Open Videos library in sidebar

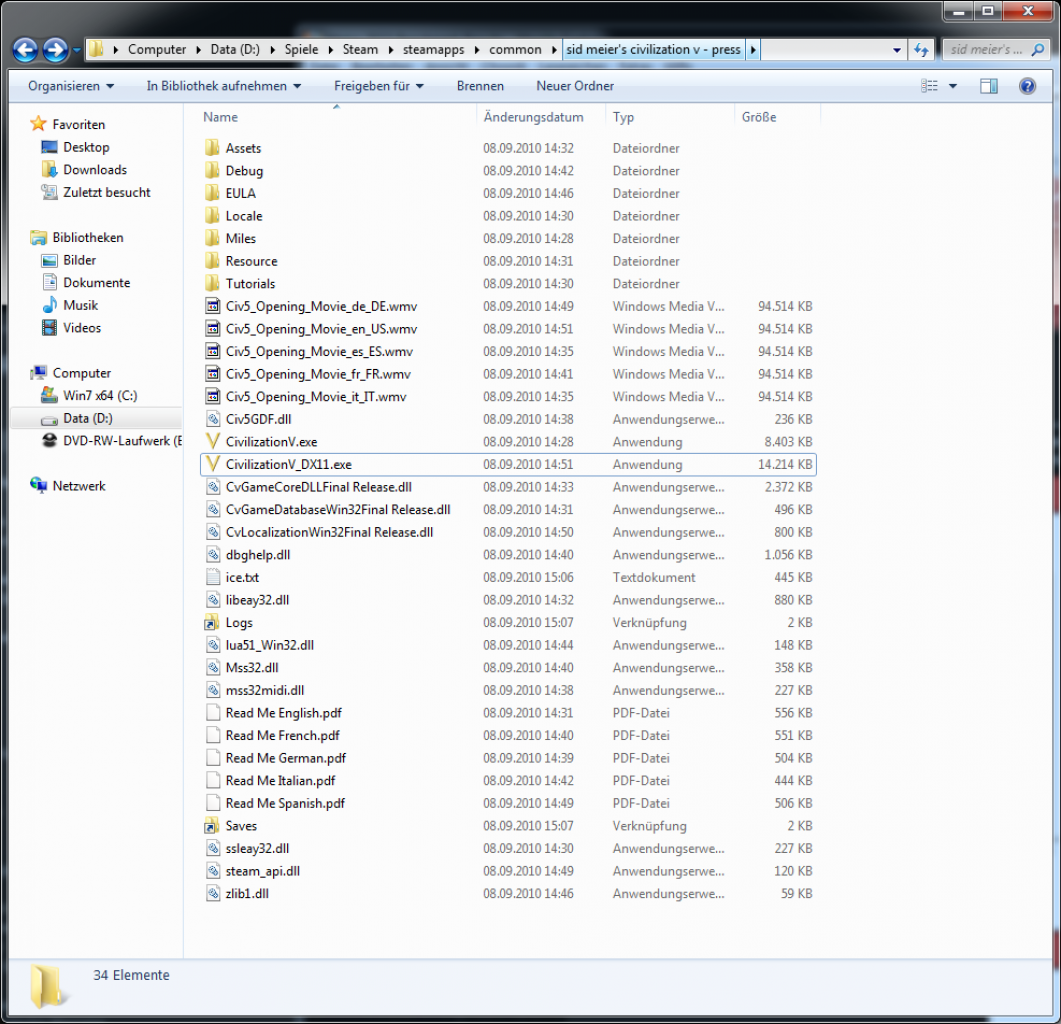click(x=82, y=328)
